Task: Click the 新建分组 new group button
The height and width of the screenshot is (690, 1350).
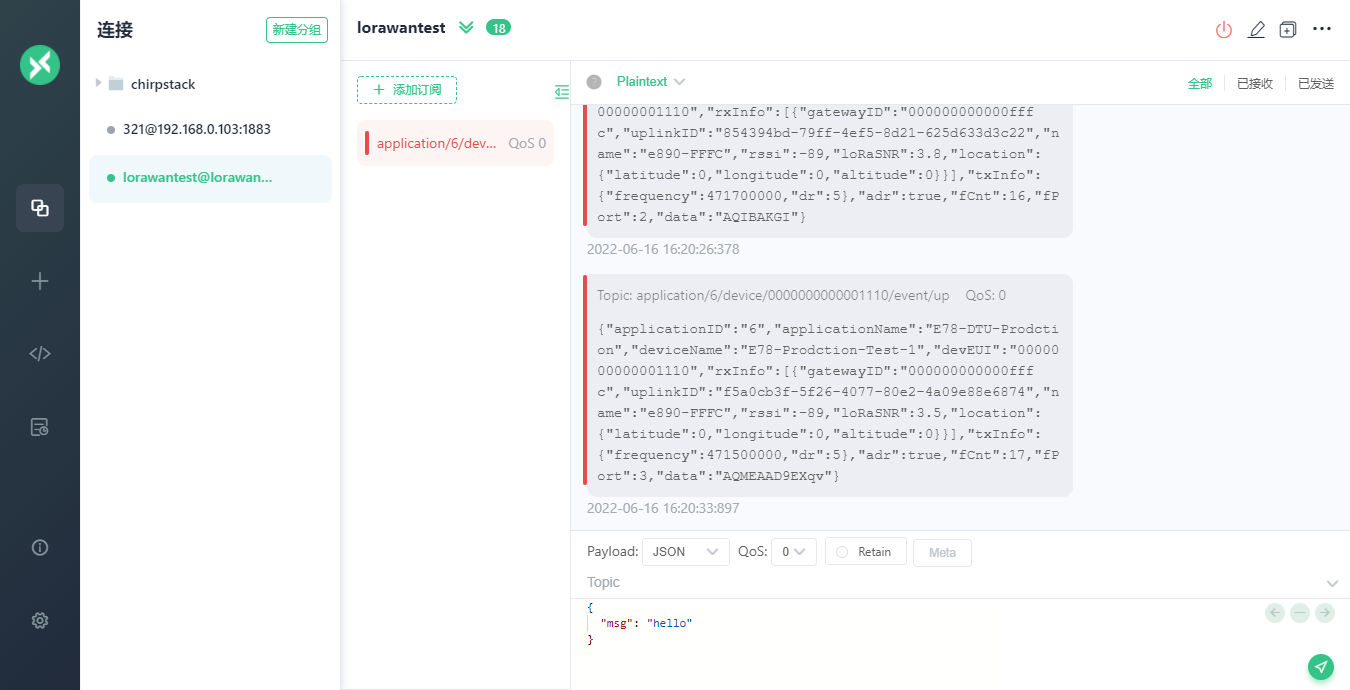Action: point(296,30)
